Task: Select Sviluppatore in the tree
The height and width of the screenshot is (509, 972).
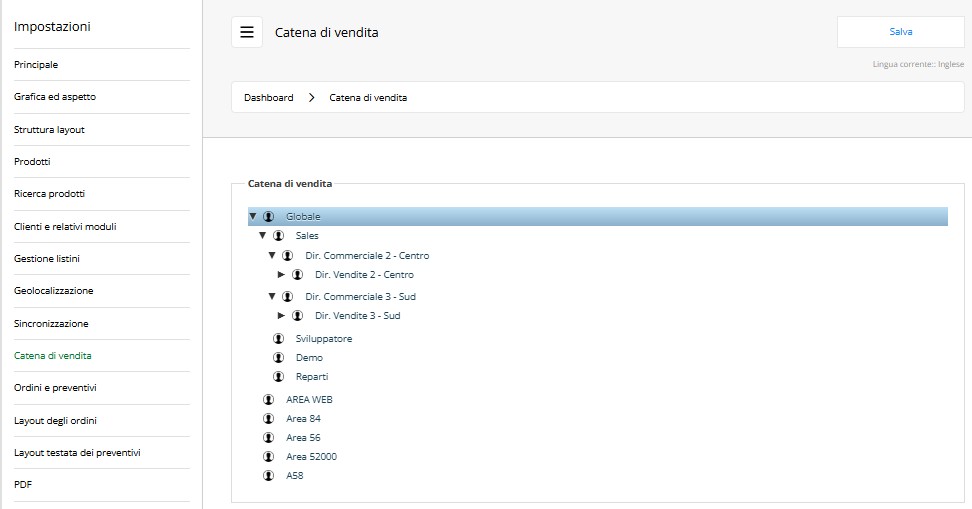Action: click(x=324, y=339)
